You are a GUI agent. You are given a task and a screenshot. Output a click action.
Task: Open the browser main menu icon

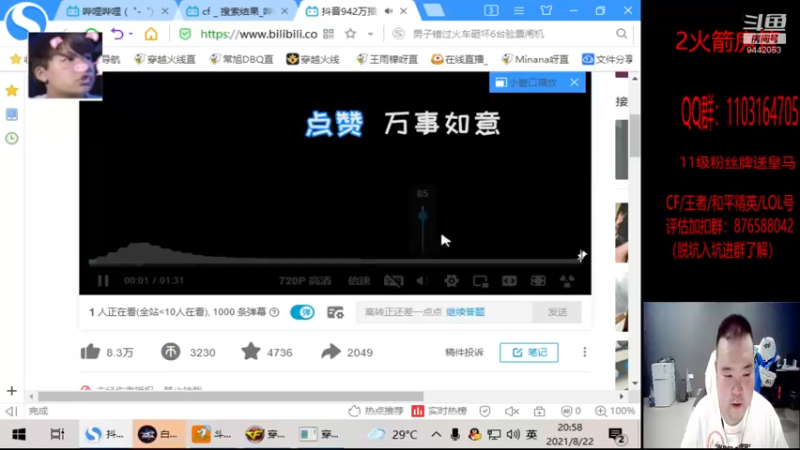pos(519,10)
